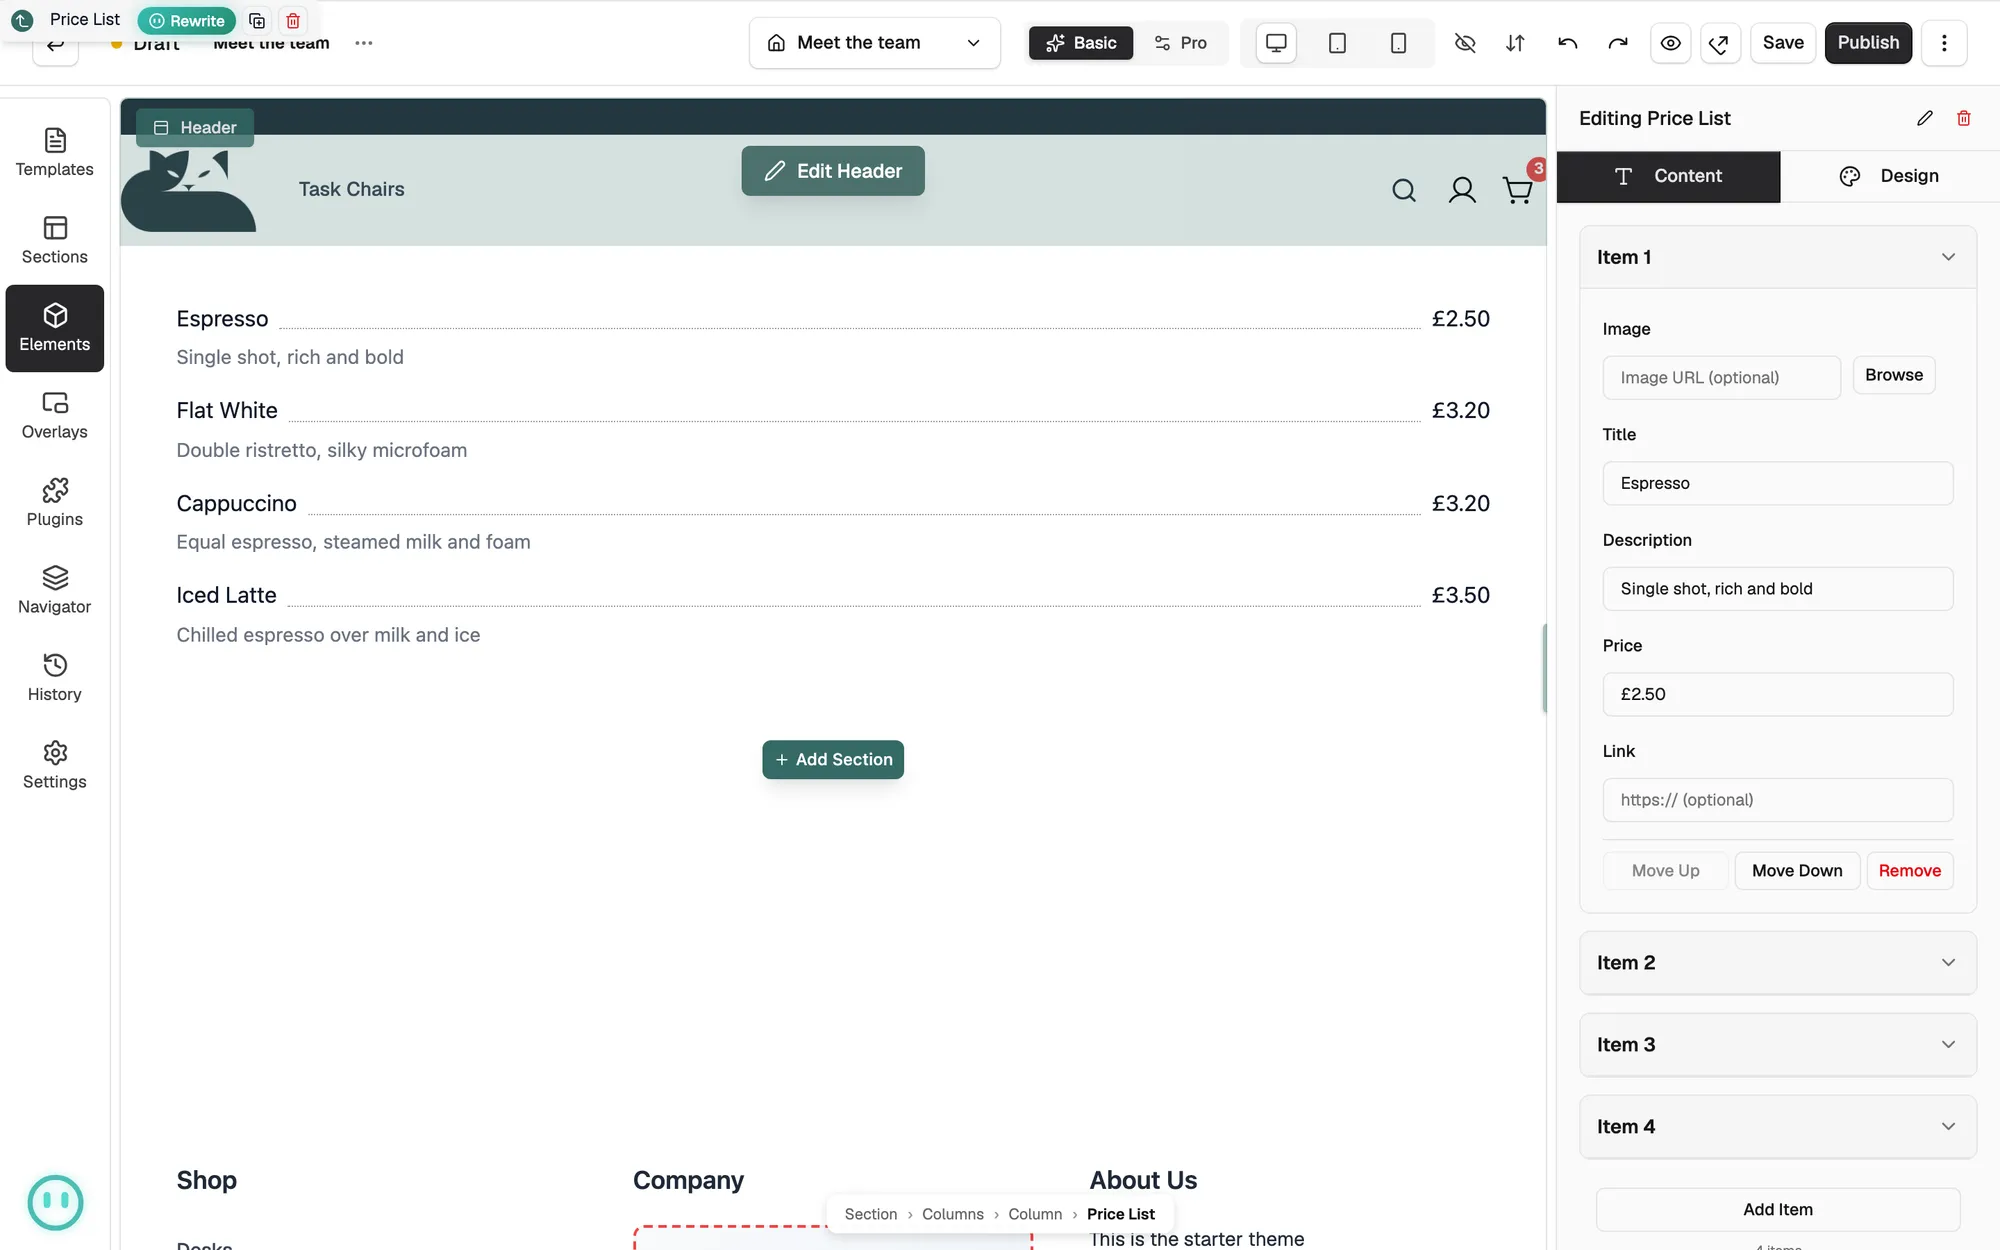This screenshot has width=2000, height=1250.
Task: Switch editor to Pro mode
Action: pos(1180,43)
